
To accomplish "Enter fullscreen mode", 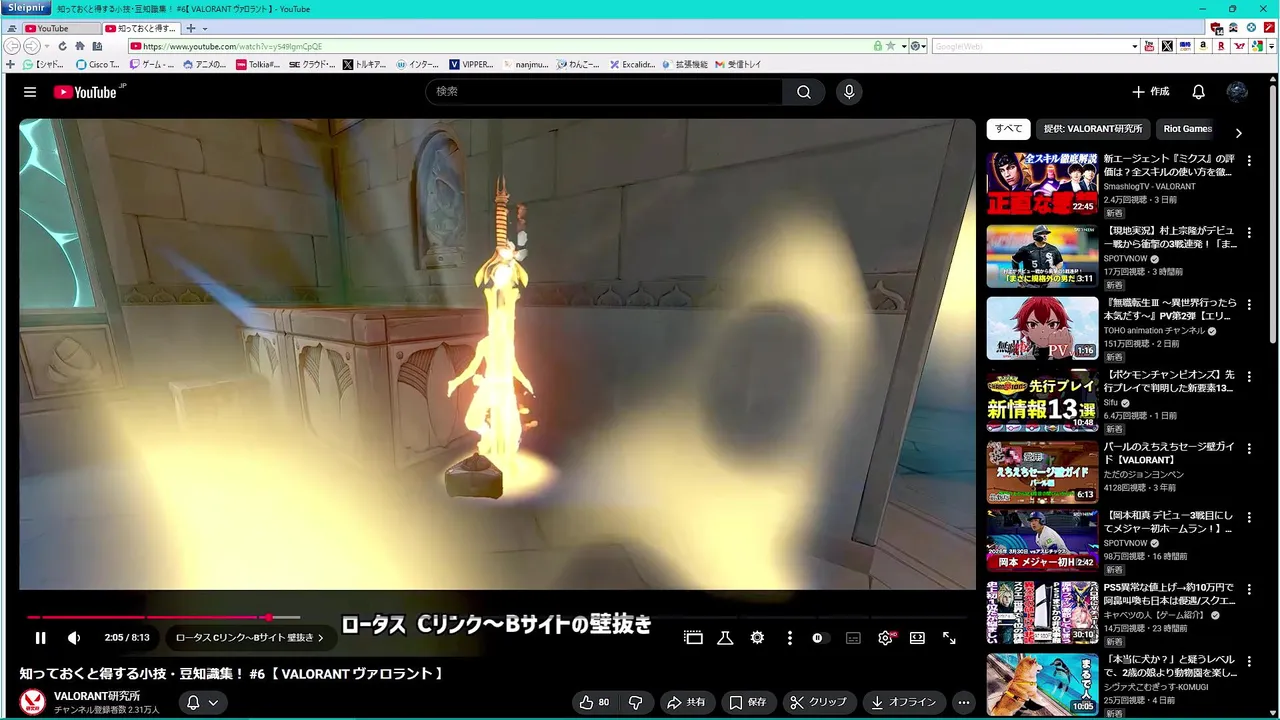I will pyautogui.click(x=949, y=638).
